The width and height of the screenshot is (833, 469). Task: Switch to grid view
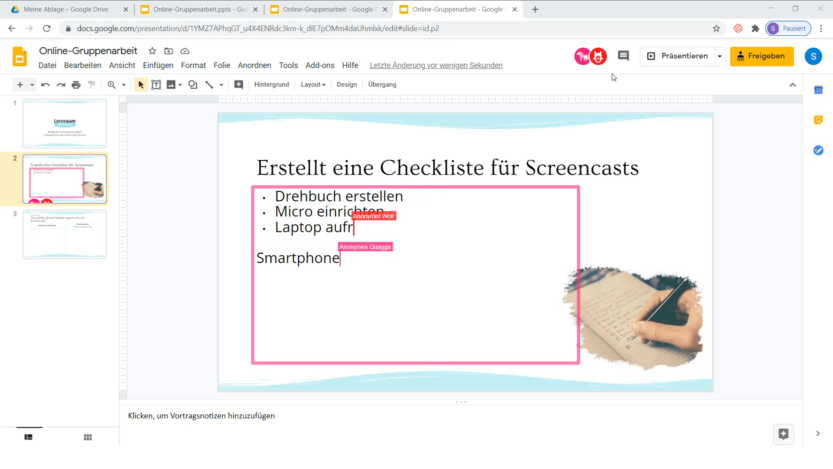click(88, 437)
